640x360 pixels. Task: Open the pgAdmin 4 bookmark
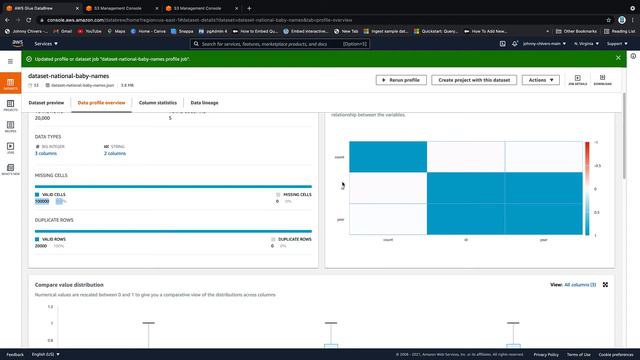pyautogui.click(x=213, y=31)
